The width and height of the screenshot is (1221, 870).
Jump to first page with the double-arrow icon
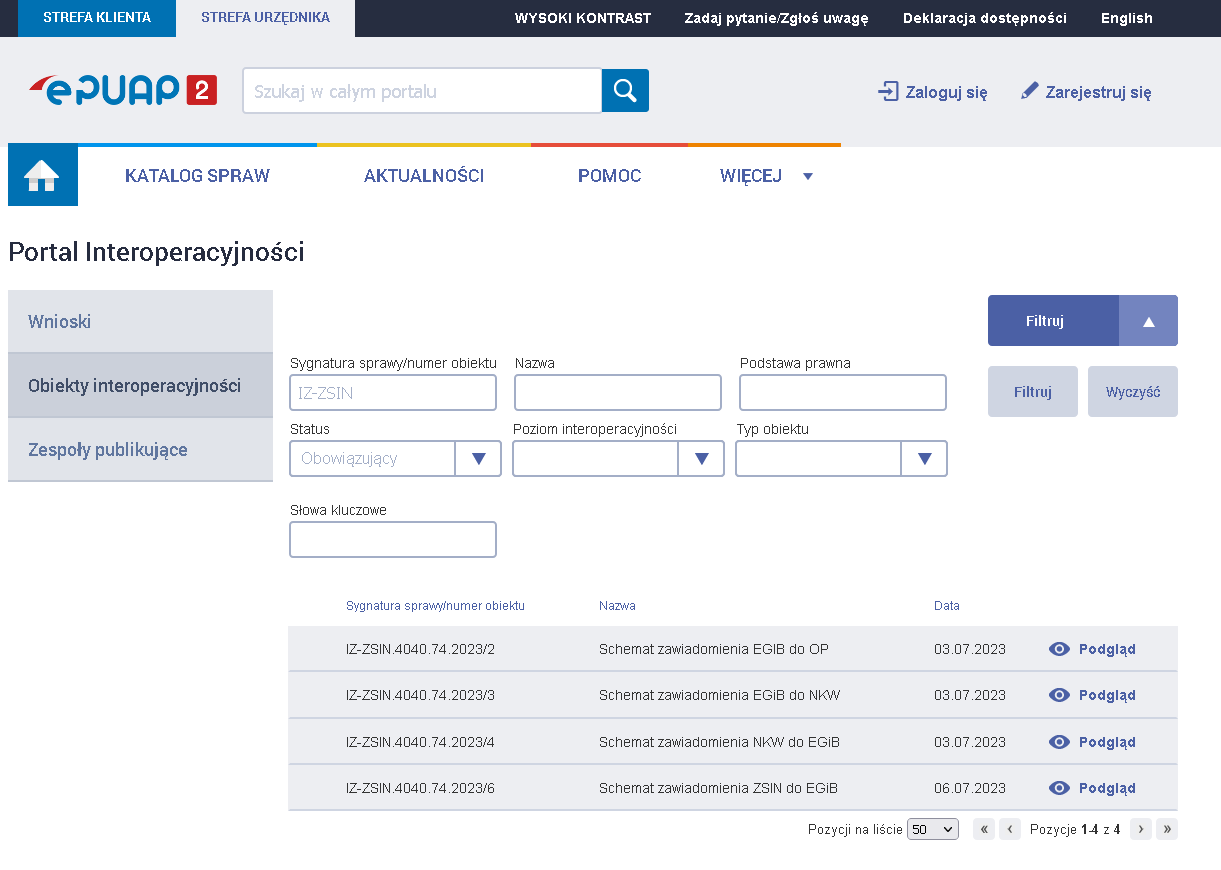coord(983,829)
